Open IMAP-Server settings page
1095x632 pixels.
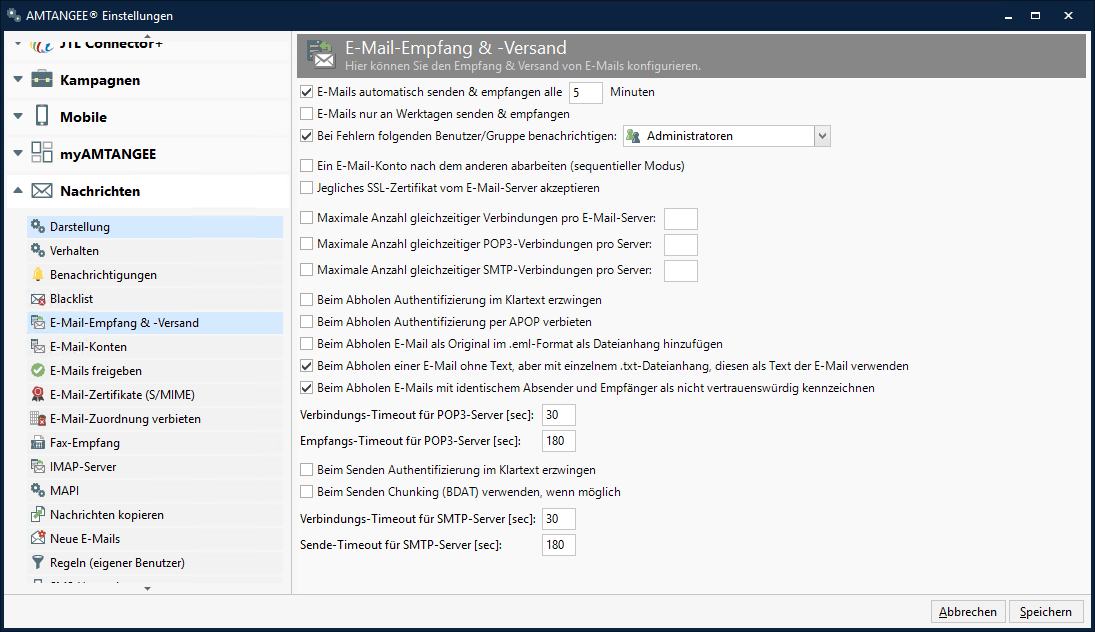coord(155,466)
